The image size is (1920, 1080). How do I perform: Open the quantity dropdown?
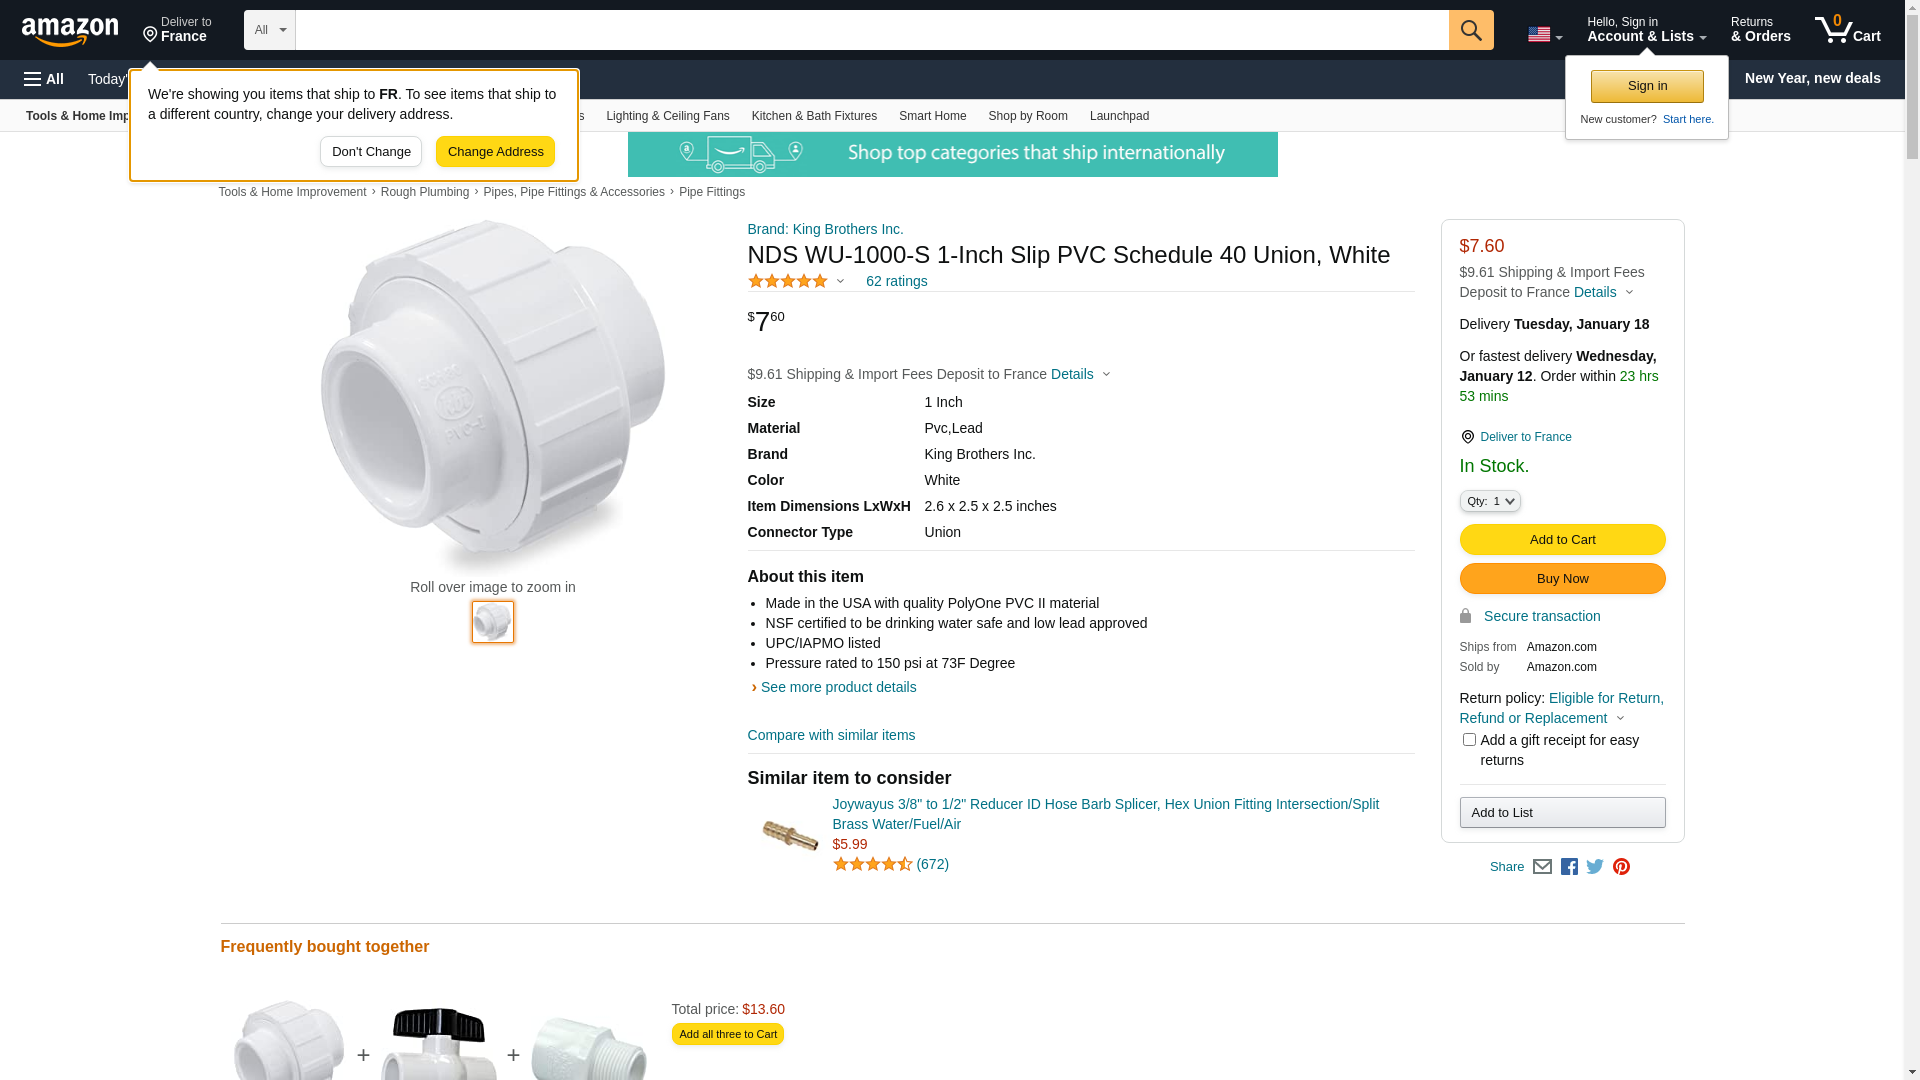coord(1489,501)
